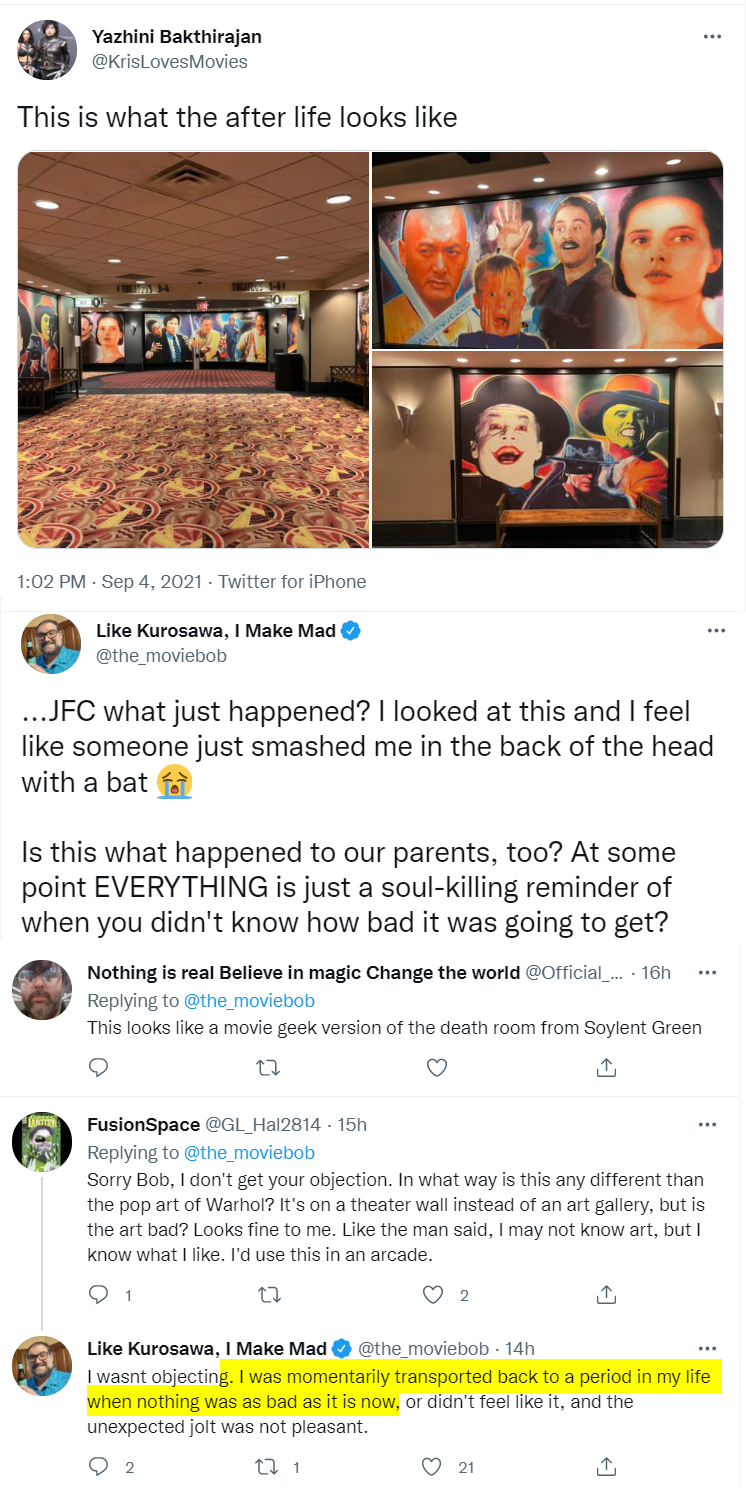This screenshot has height=1495, width=746.
Task: Retweet FusionSpace's Warhol comment
Action: pos(268,1295)
